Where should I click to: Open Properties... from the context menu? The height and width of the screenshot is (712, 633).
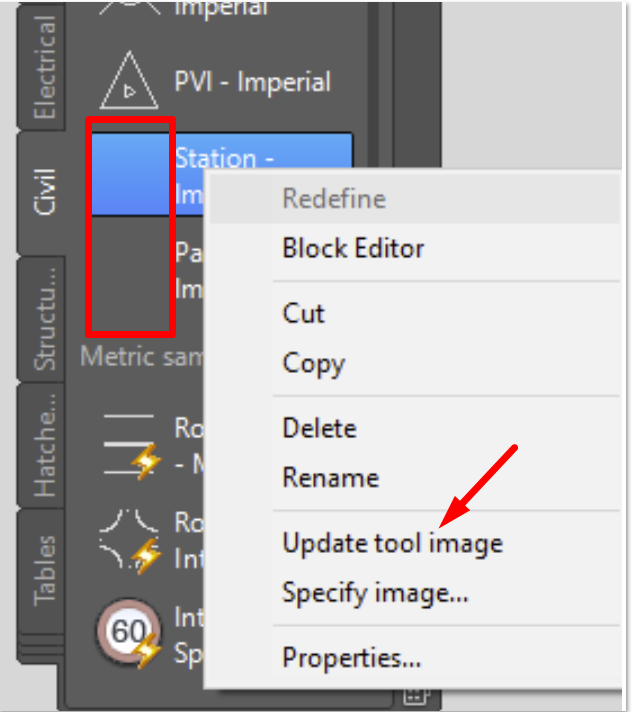pos(351,658)
